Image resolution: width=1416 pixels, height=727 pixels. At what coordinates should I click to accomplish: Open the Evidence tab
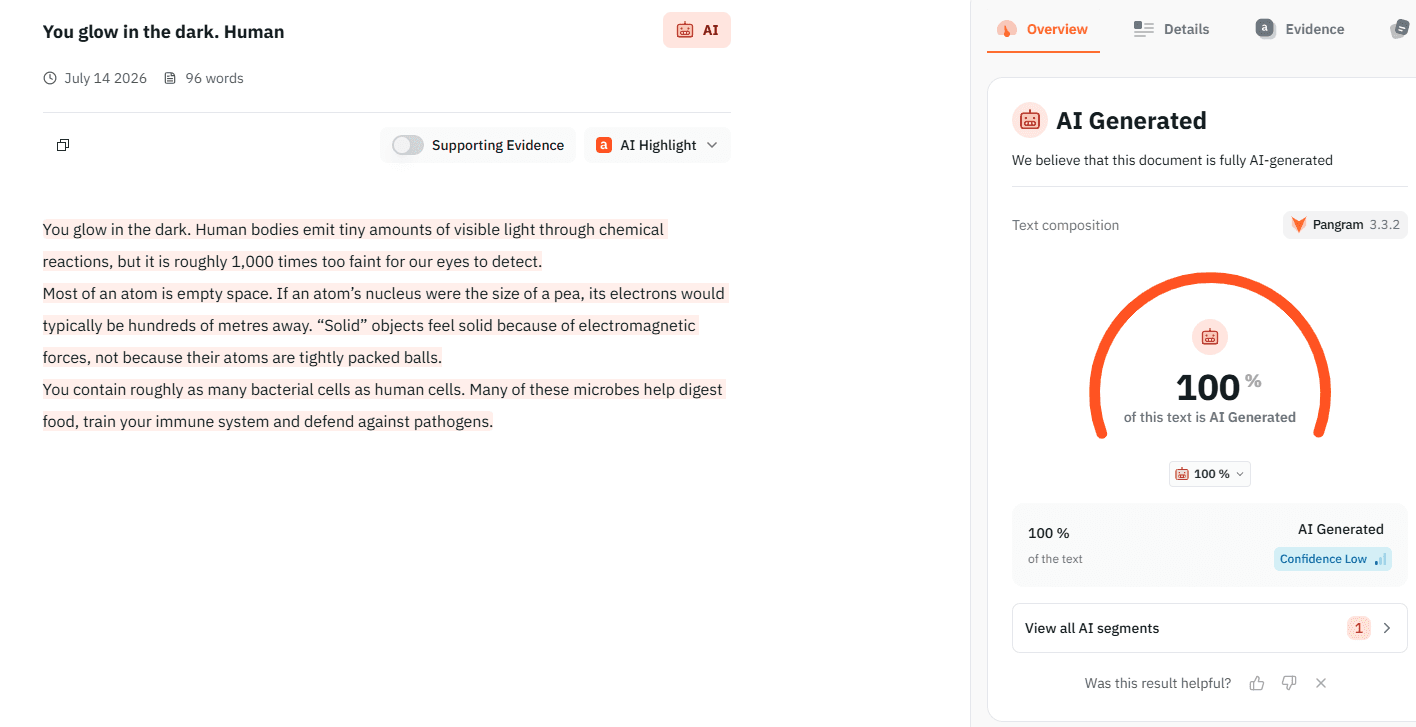[x=1300, y=29]
